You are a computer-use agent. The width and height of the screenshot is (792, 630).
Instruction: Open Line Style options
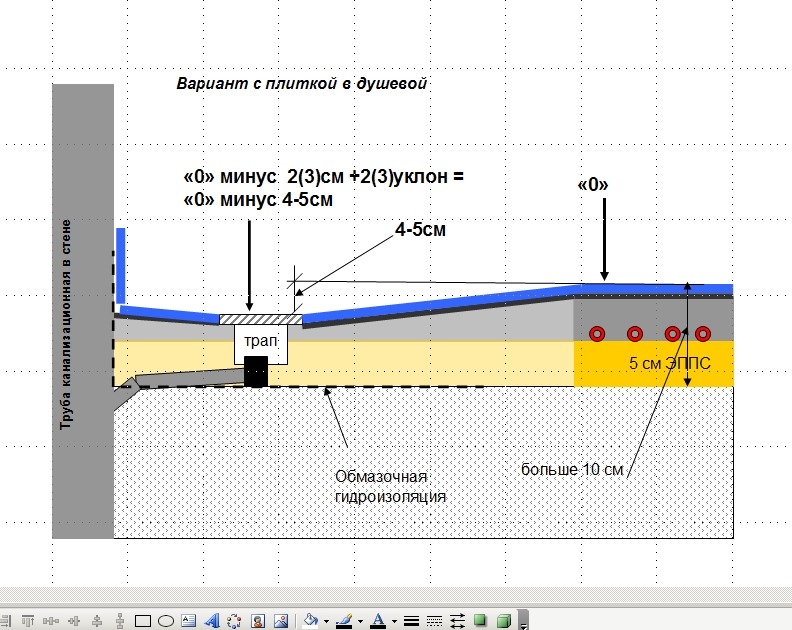tap(411, 621)
